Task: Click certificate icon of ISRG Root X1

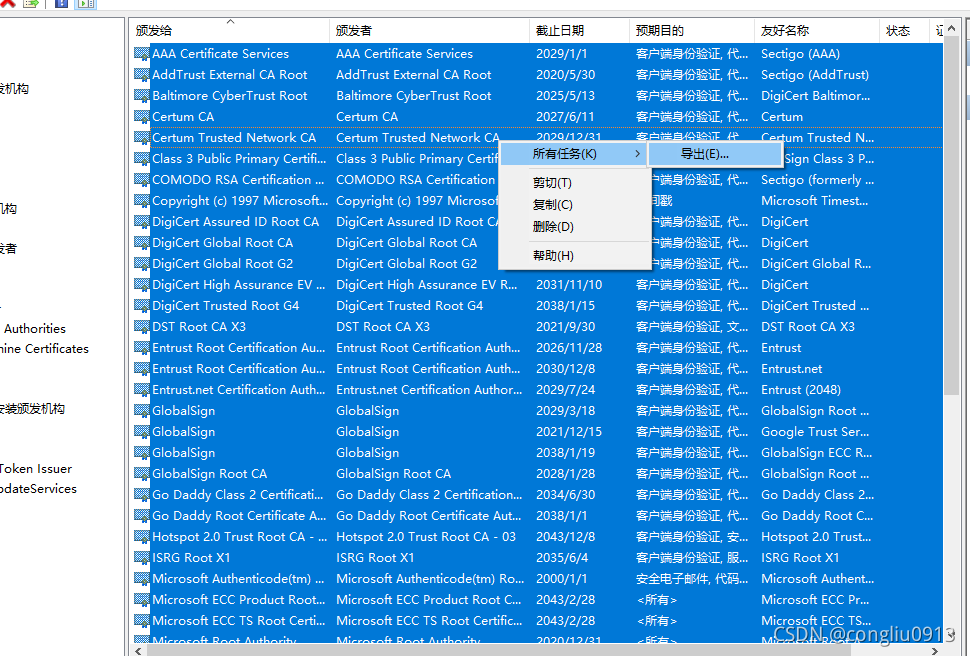Action: [x=142, y=558]
